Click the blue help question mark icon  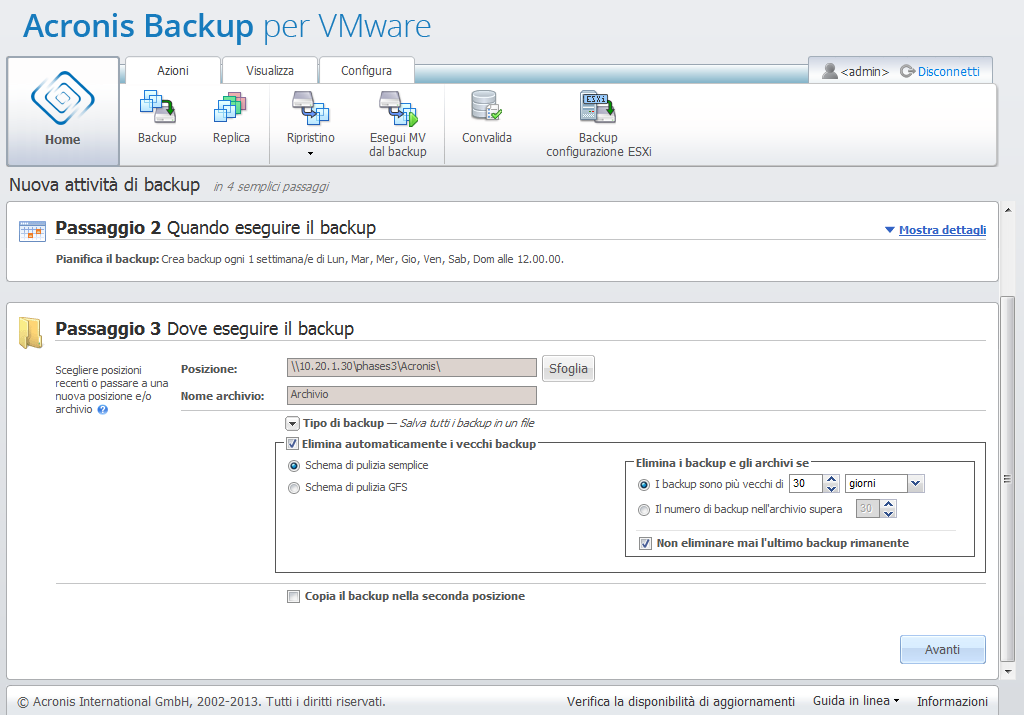[x=103, y=410]
